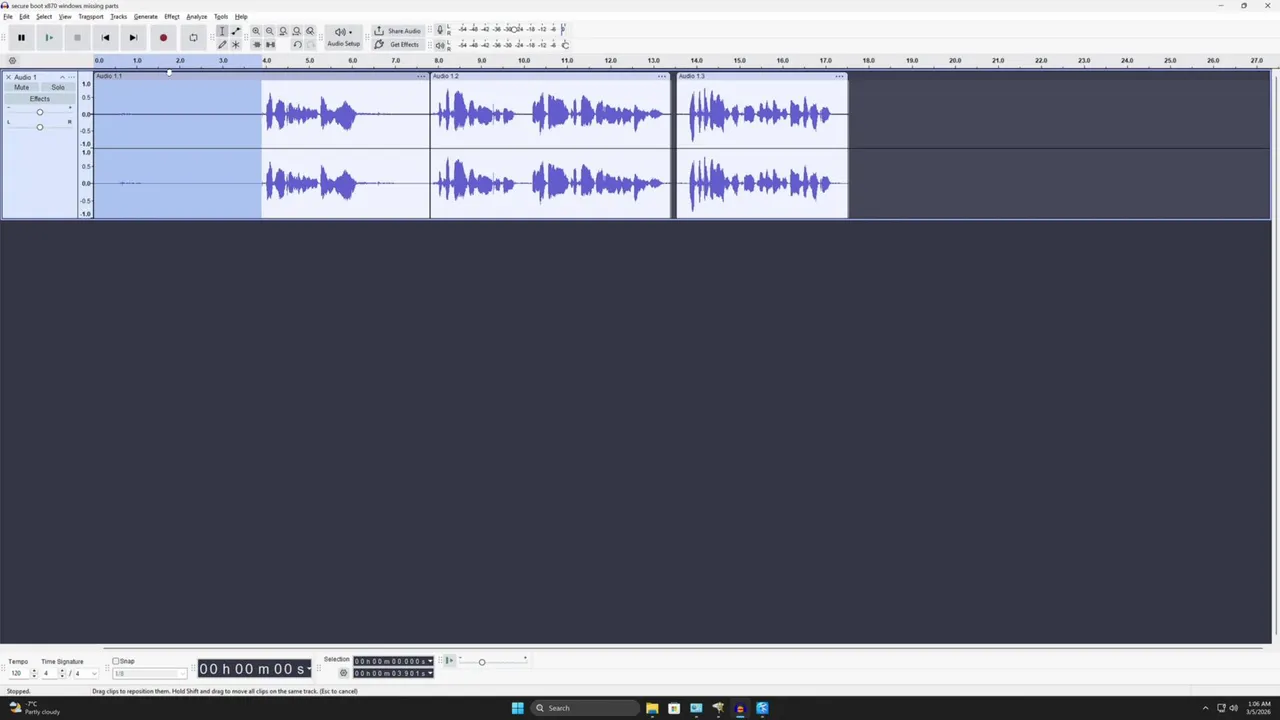Open the selection toolbar settings gear
The width and height of the screenshot is (1280, 720).
[x=343, y=673]
